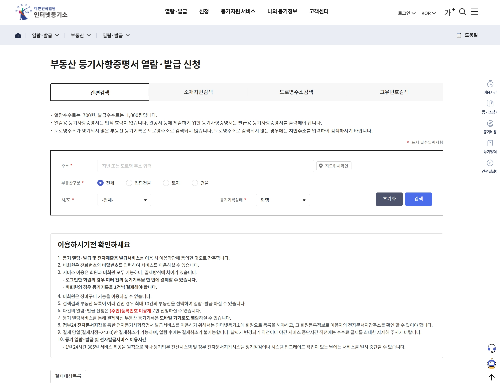Screen dimensions: 500x386
Task: Select the 전체 radio button
Action: pyautogui.click(x=100, y=183)
